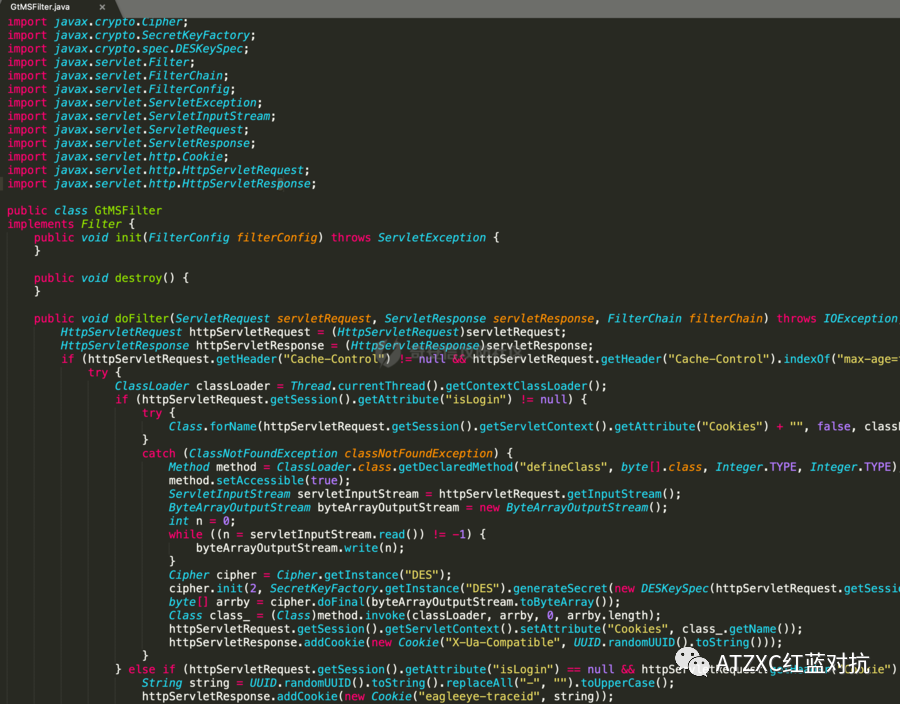
Task: Click 'new ByteArrayOutputStream();' expression
Action: tap(573, 507)
